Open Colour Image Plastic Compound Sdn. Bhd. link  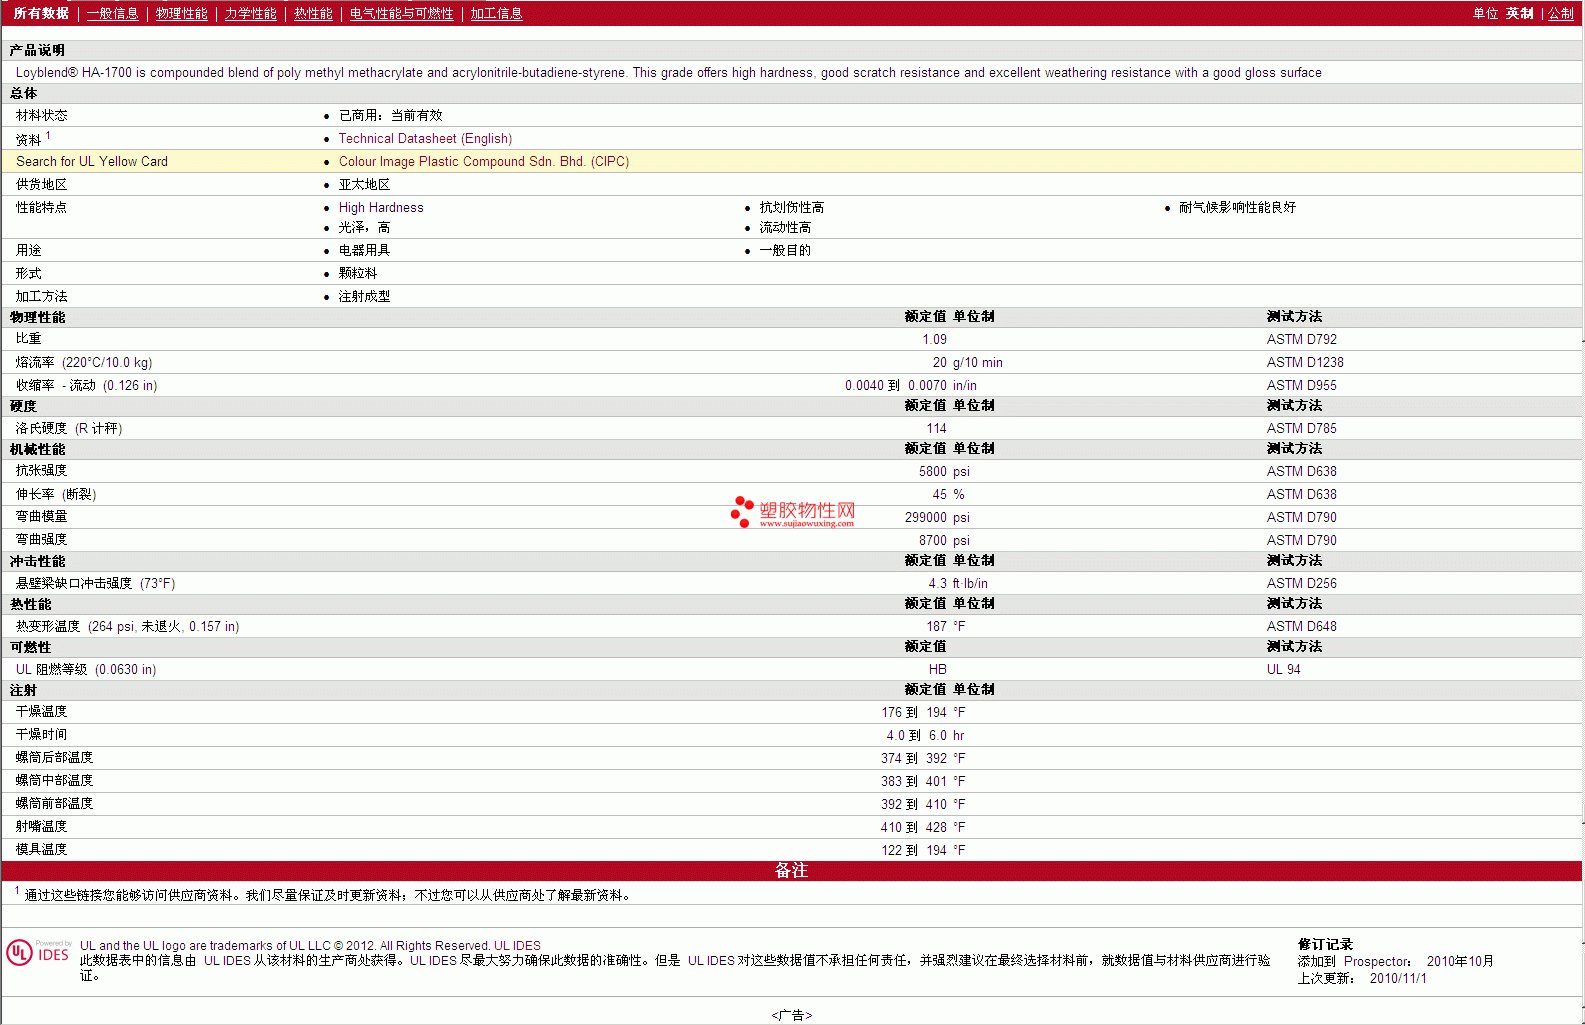pos(484,162)
